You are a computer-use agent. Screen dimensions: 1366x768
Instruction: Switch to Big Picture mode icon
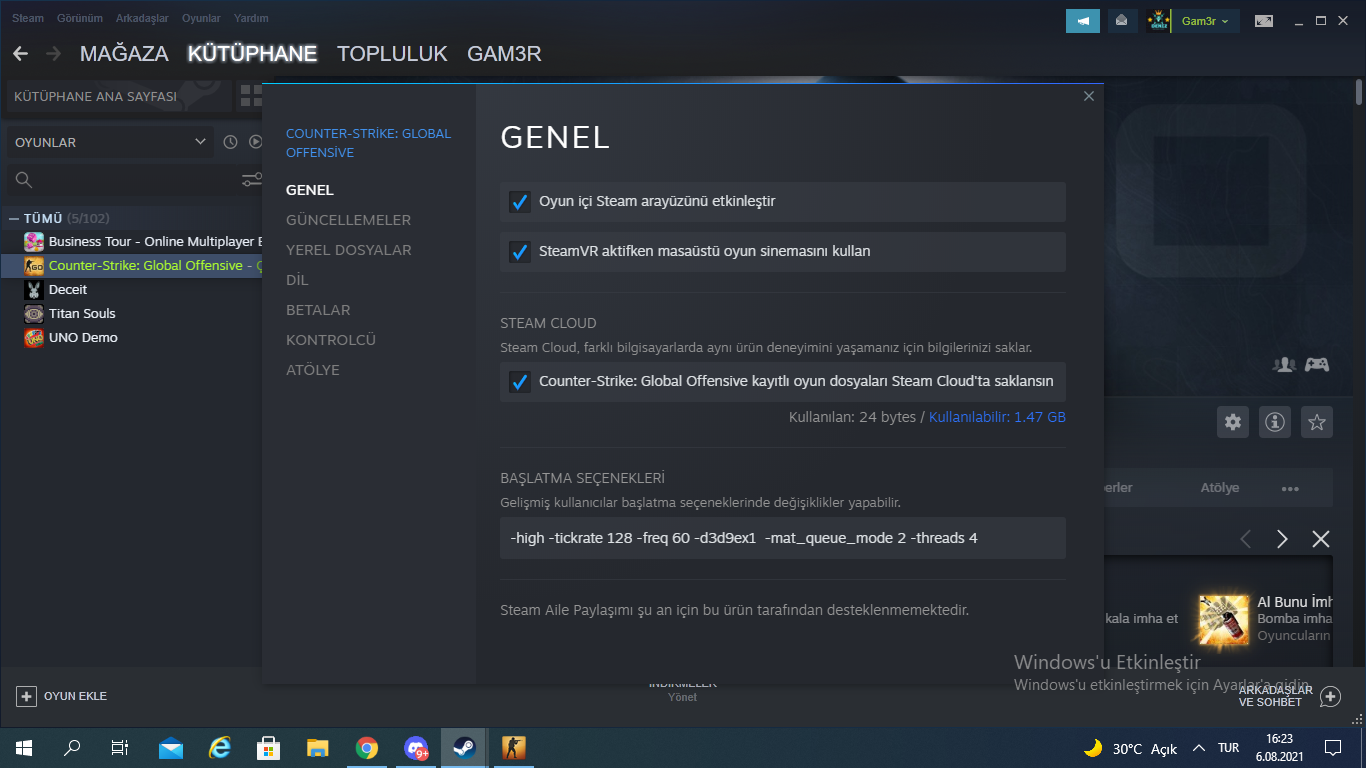(x=1264, y=20)
